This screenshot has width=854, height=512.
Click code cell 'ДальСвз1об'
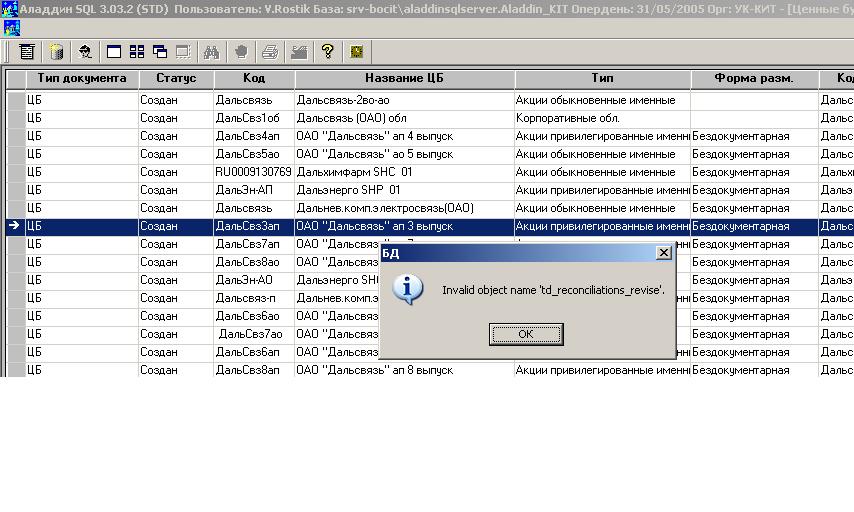(x=254, y=118)
